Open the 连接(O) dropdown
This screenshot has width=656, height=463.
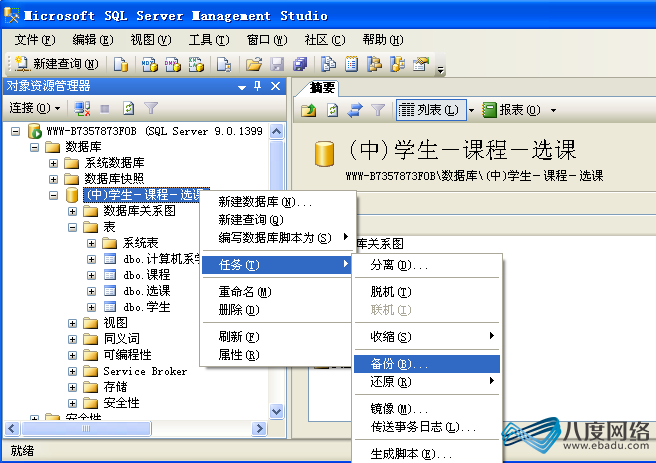[x=35, y=108]
